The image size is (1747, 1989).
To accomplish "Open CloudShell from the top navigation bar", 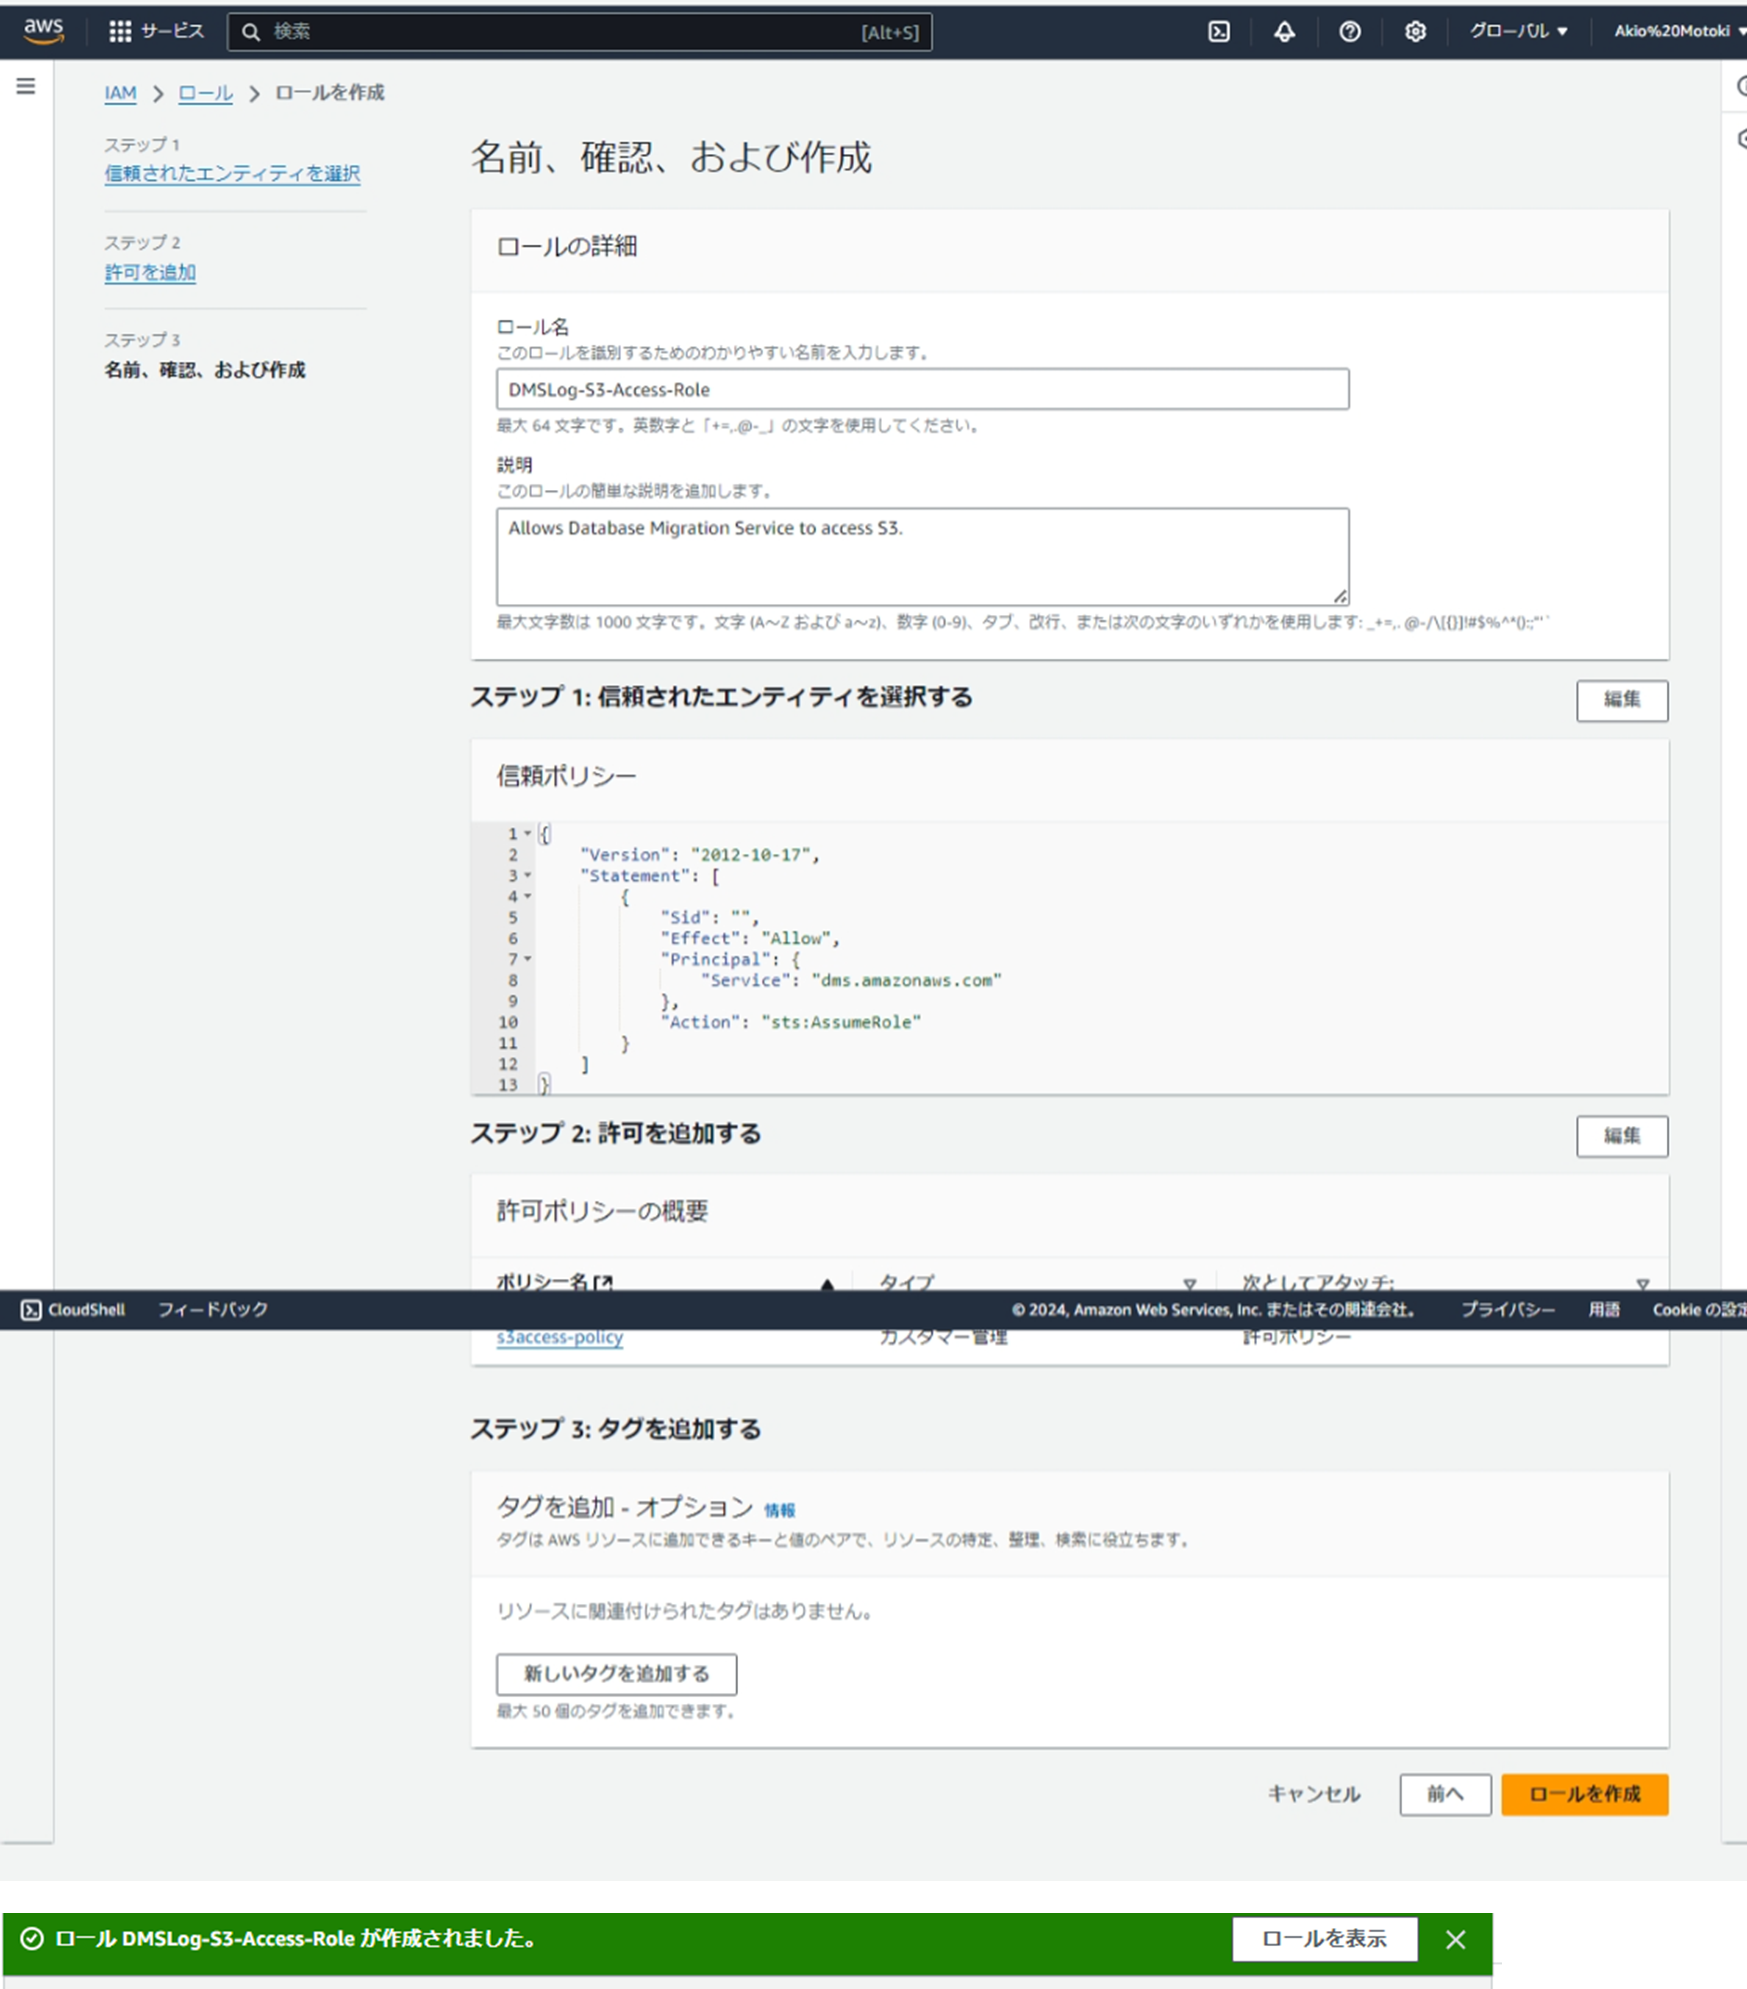I will [1219, 31].
